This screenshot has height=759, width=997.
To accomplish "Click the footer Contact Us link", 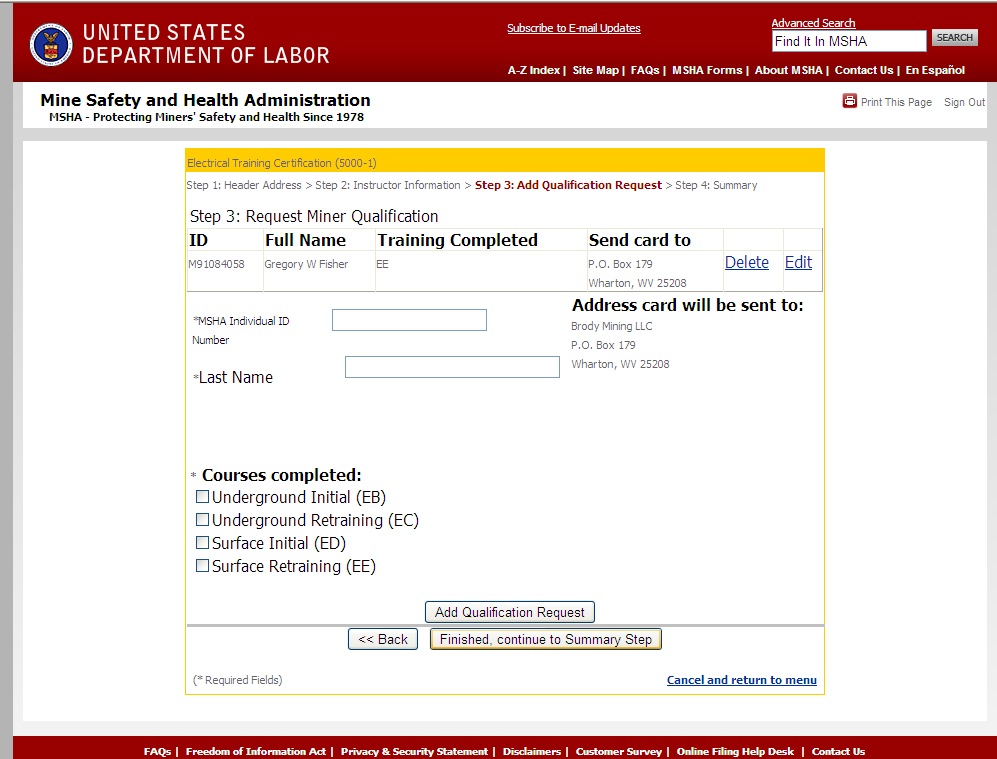I will pos(838,751).
